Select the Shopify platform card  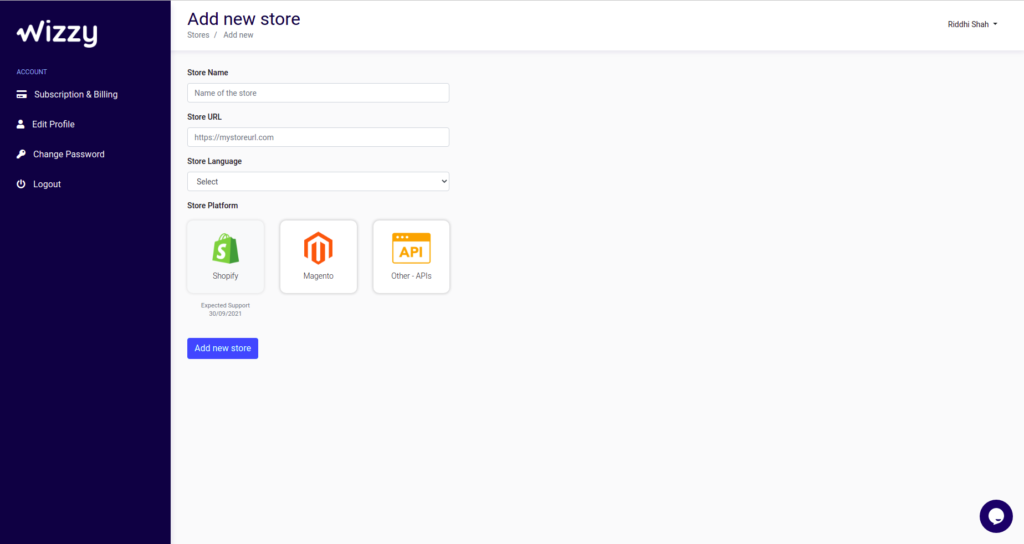[x=225, y=257]
